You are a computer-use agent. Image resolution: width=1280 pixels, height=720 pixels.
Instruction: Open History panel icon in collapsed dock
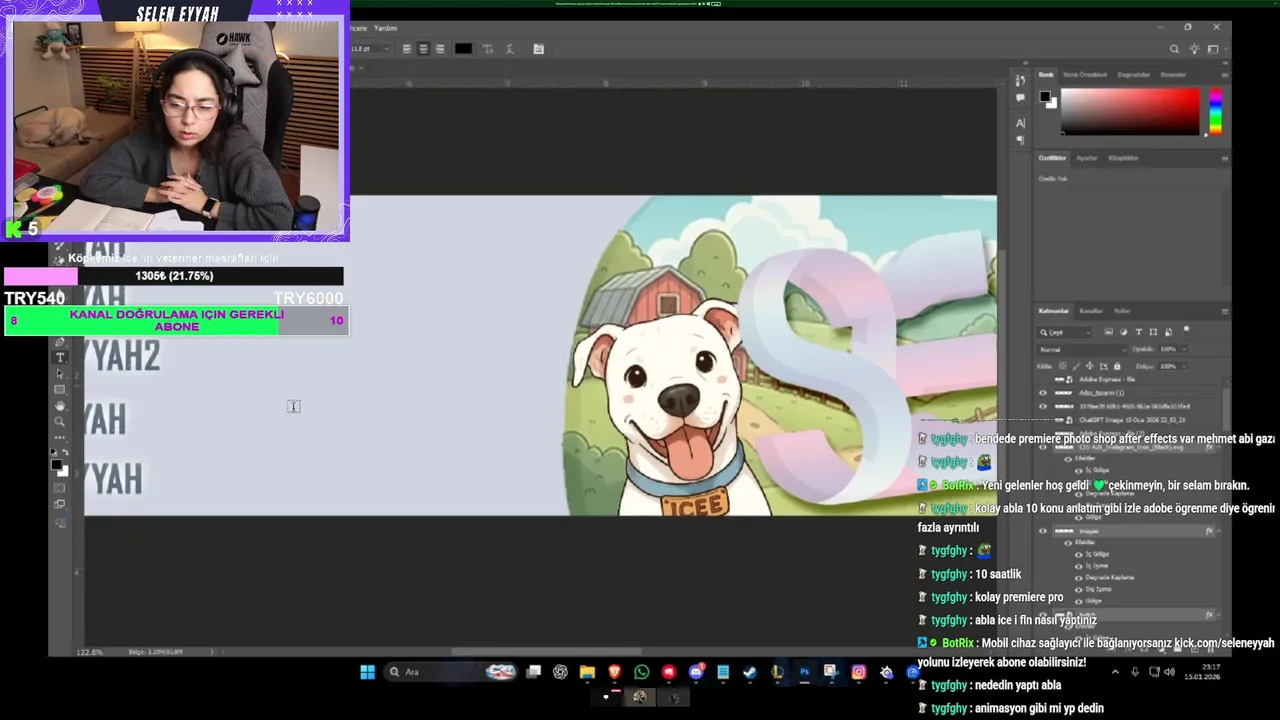pyautogui.click(x=1020, y=80)
